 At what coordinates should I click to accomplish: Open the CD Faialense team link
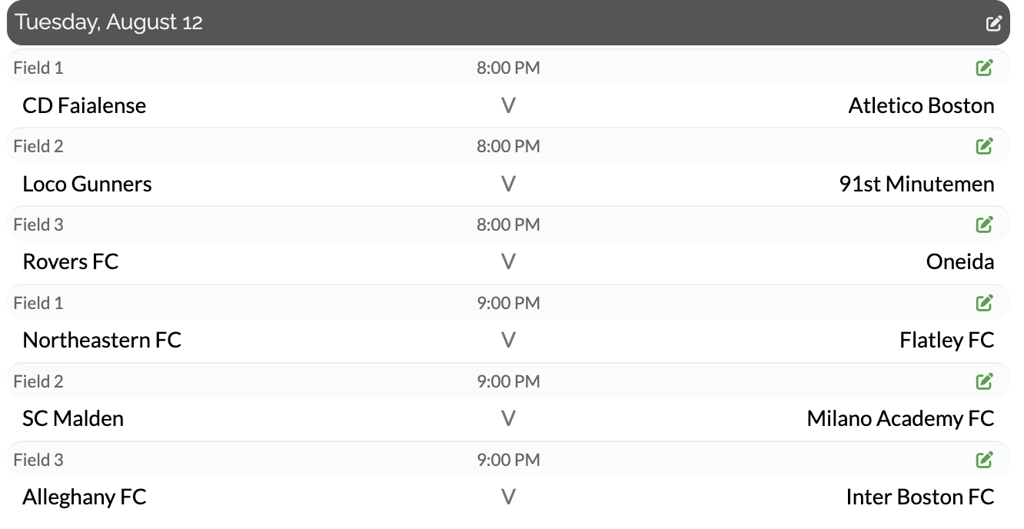84,105
